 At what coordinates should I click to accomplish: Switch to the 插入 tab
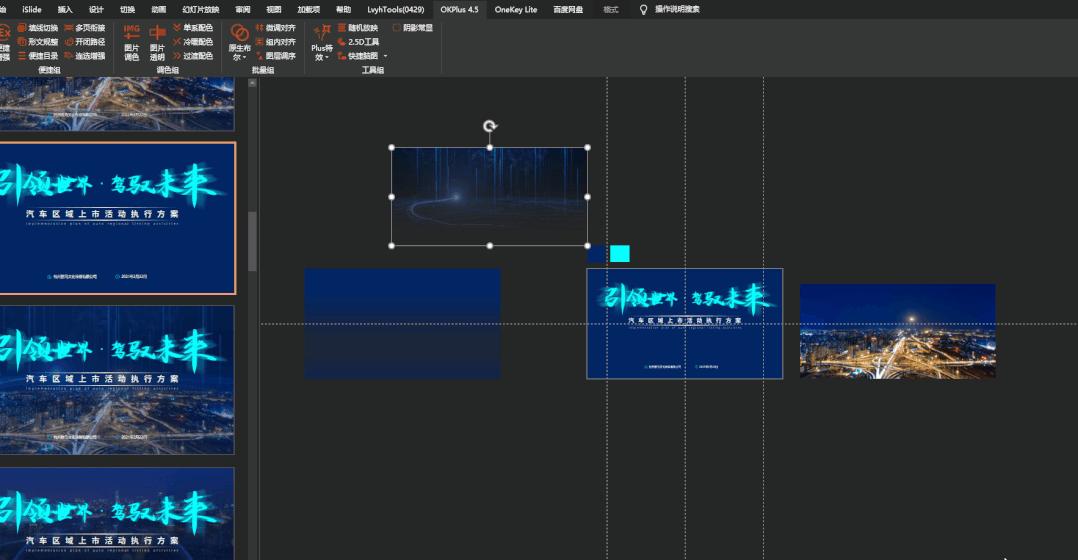(65, 10)
